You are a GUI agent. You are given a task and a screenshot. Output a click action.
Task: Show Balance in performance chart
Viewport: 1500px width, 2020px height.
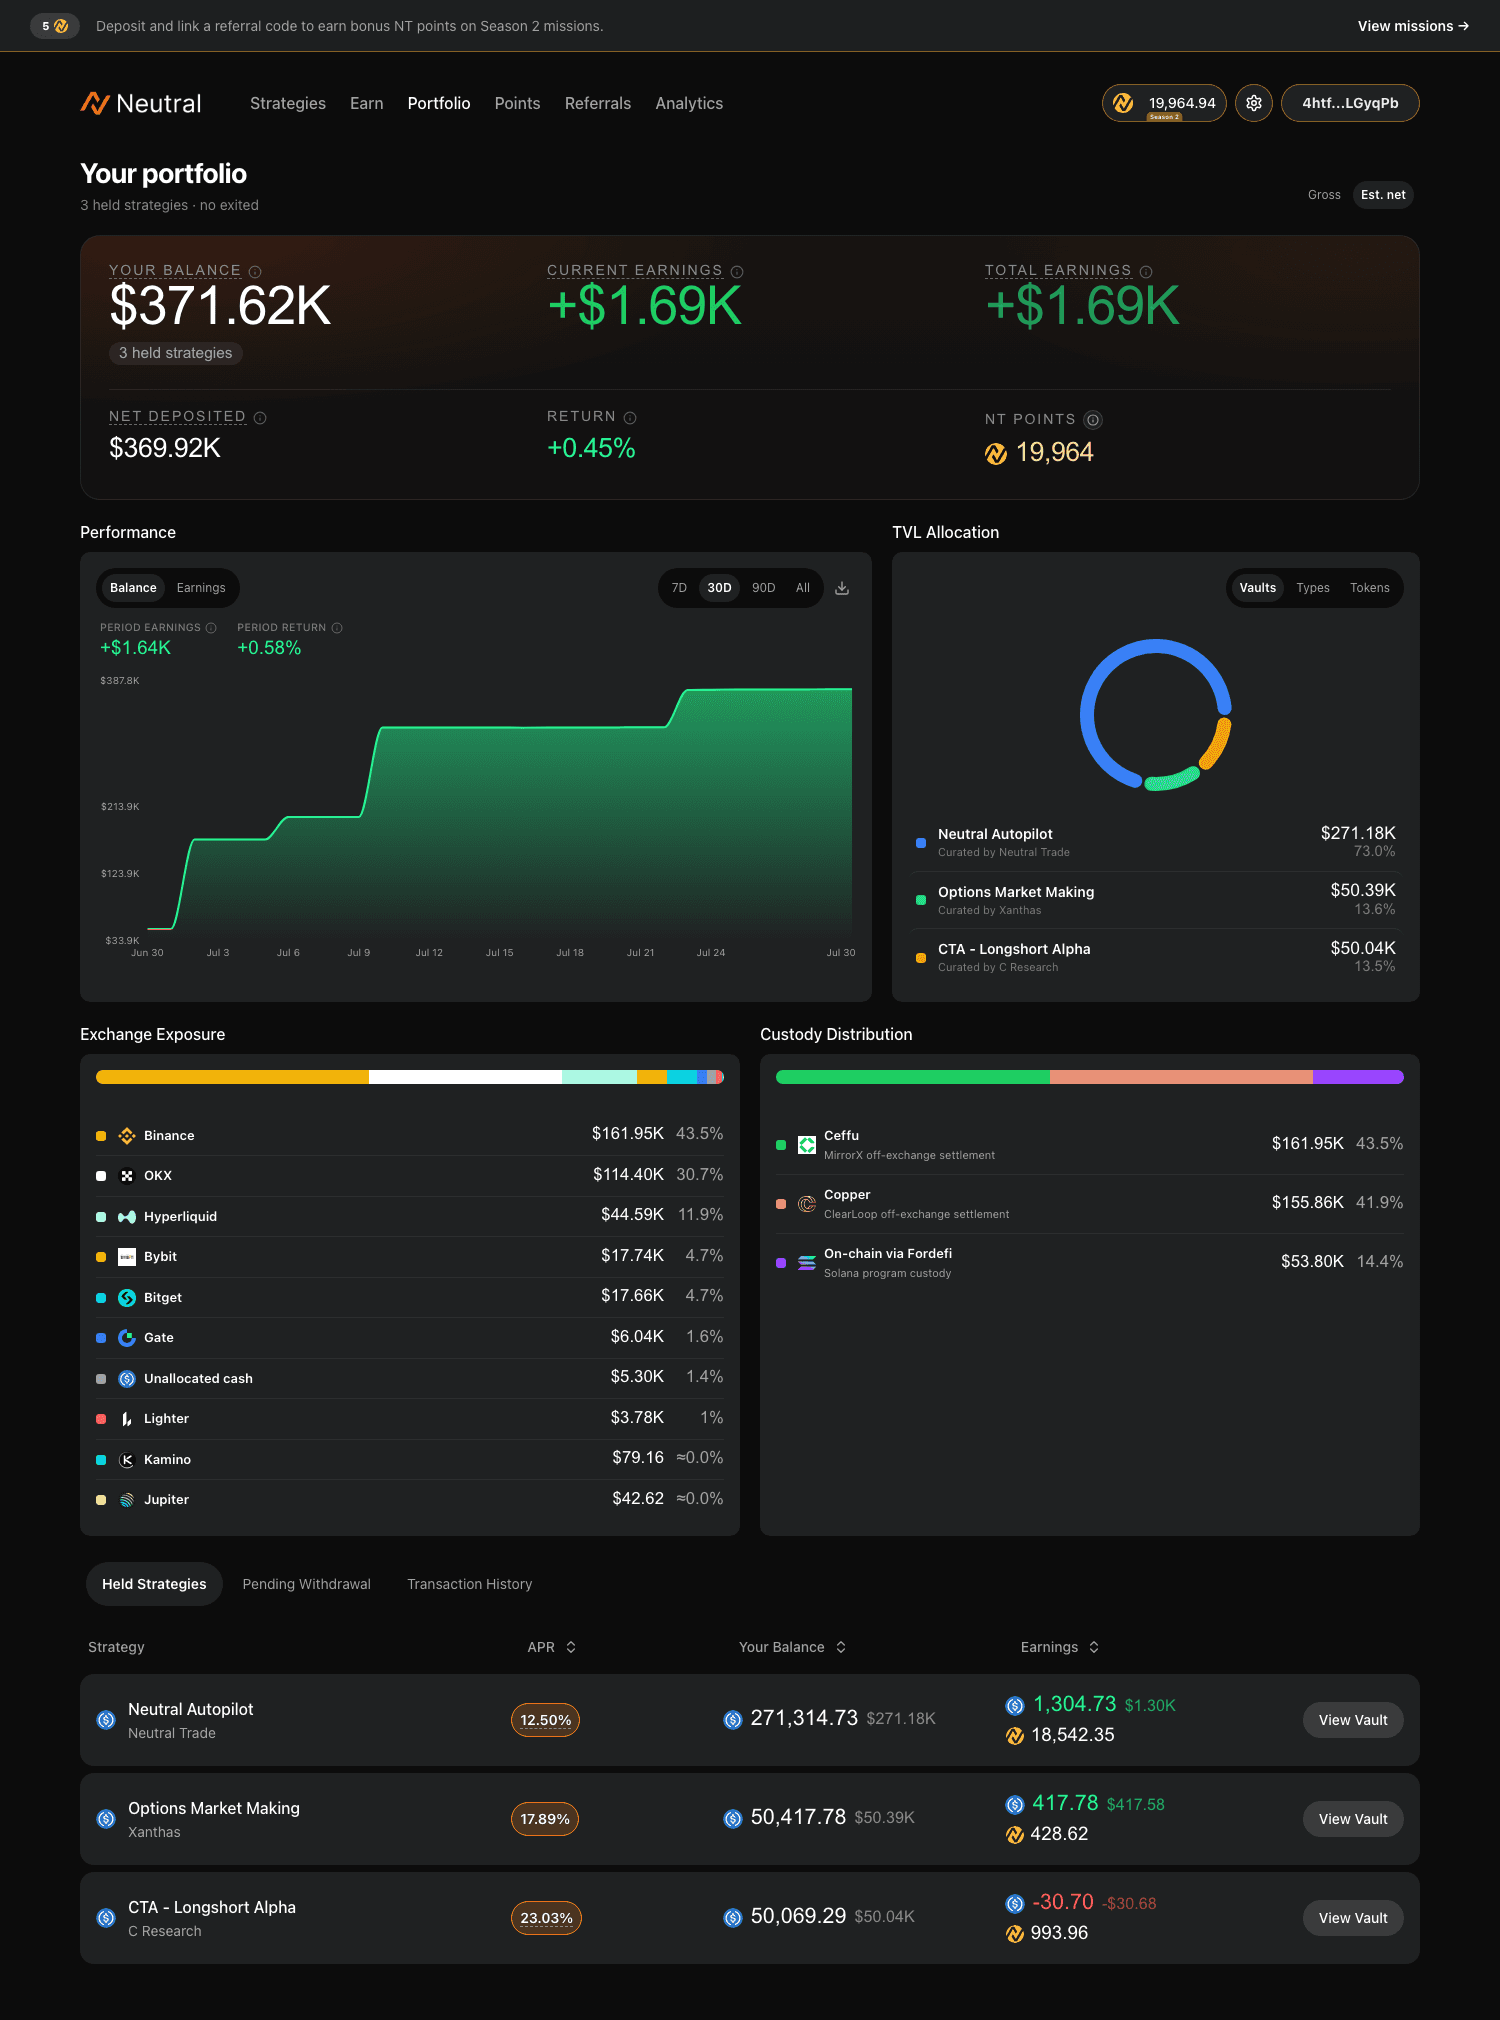pyautogui.click(x=133, y=588)
